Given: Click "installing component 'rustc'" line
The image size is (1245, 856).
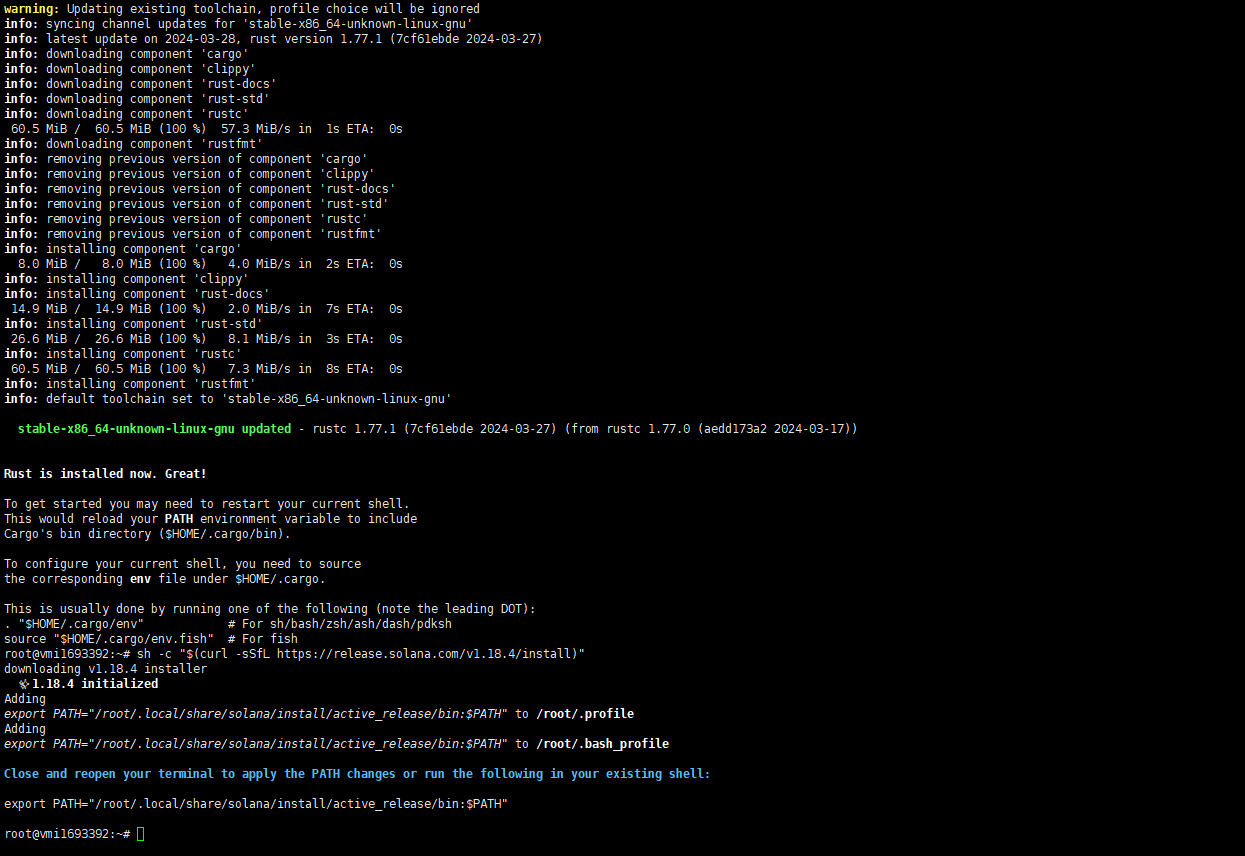Looking at the screenshot, I should coord(123,354).
